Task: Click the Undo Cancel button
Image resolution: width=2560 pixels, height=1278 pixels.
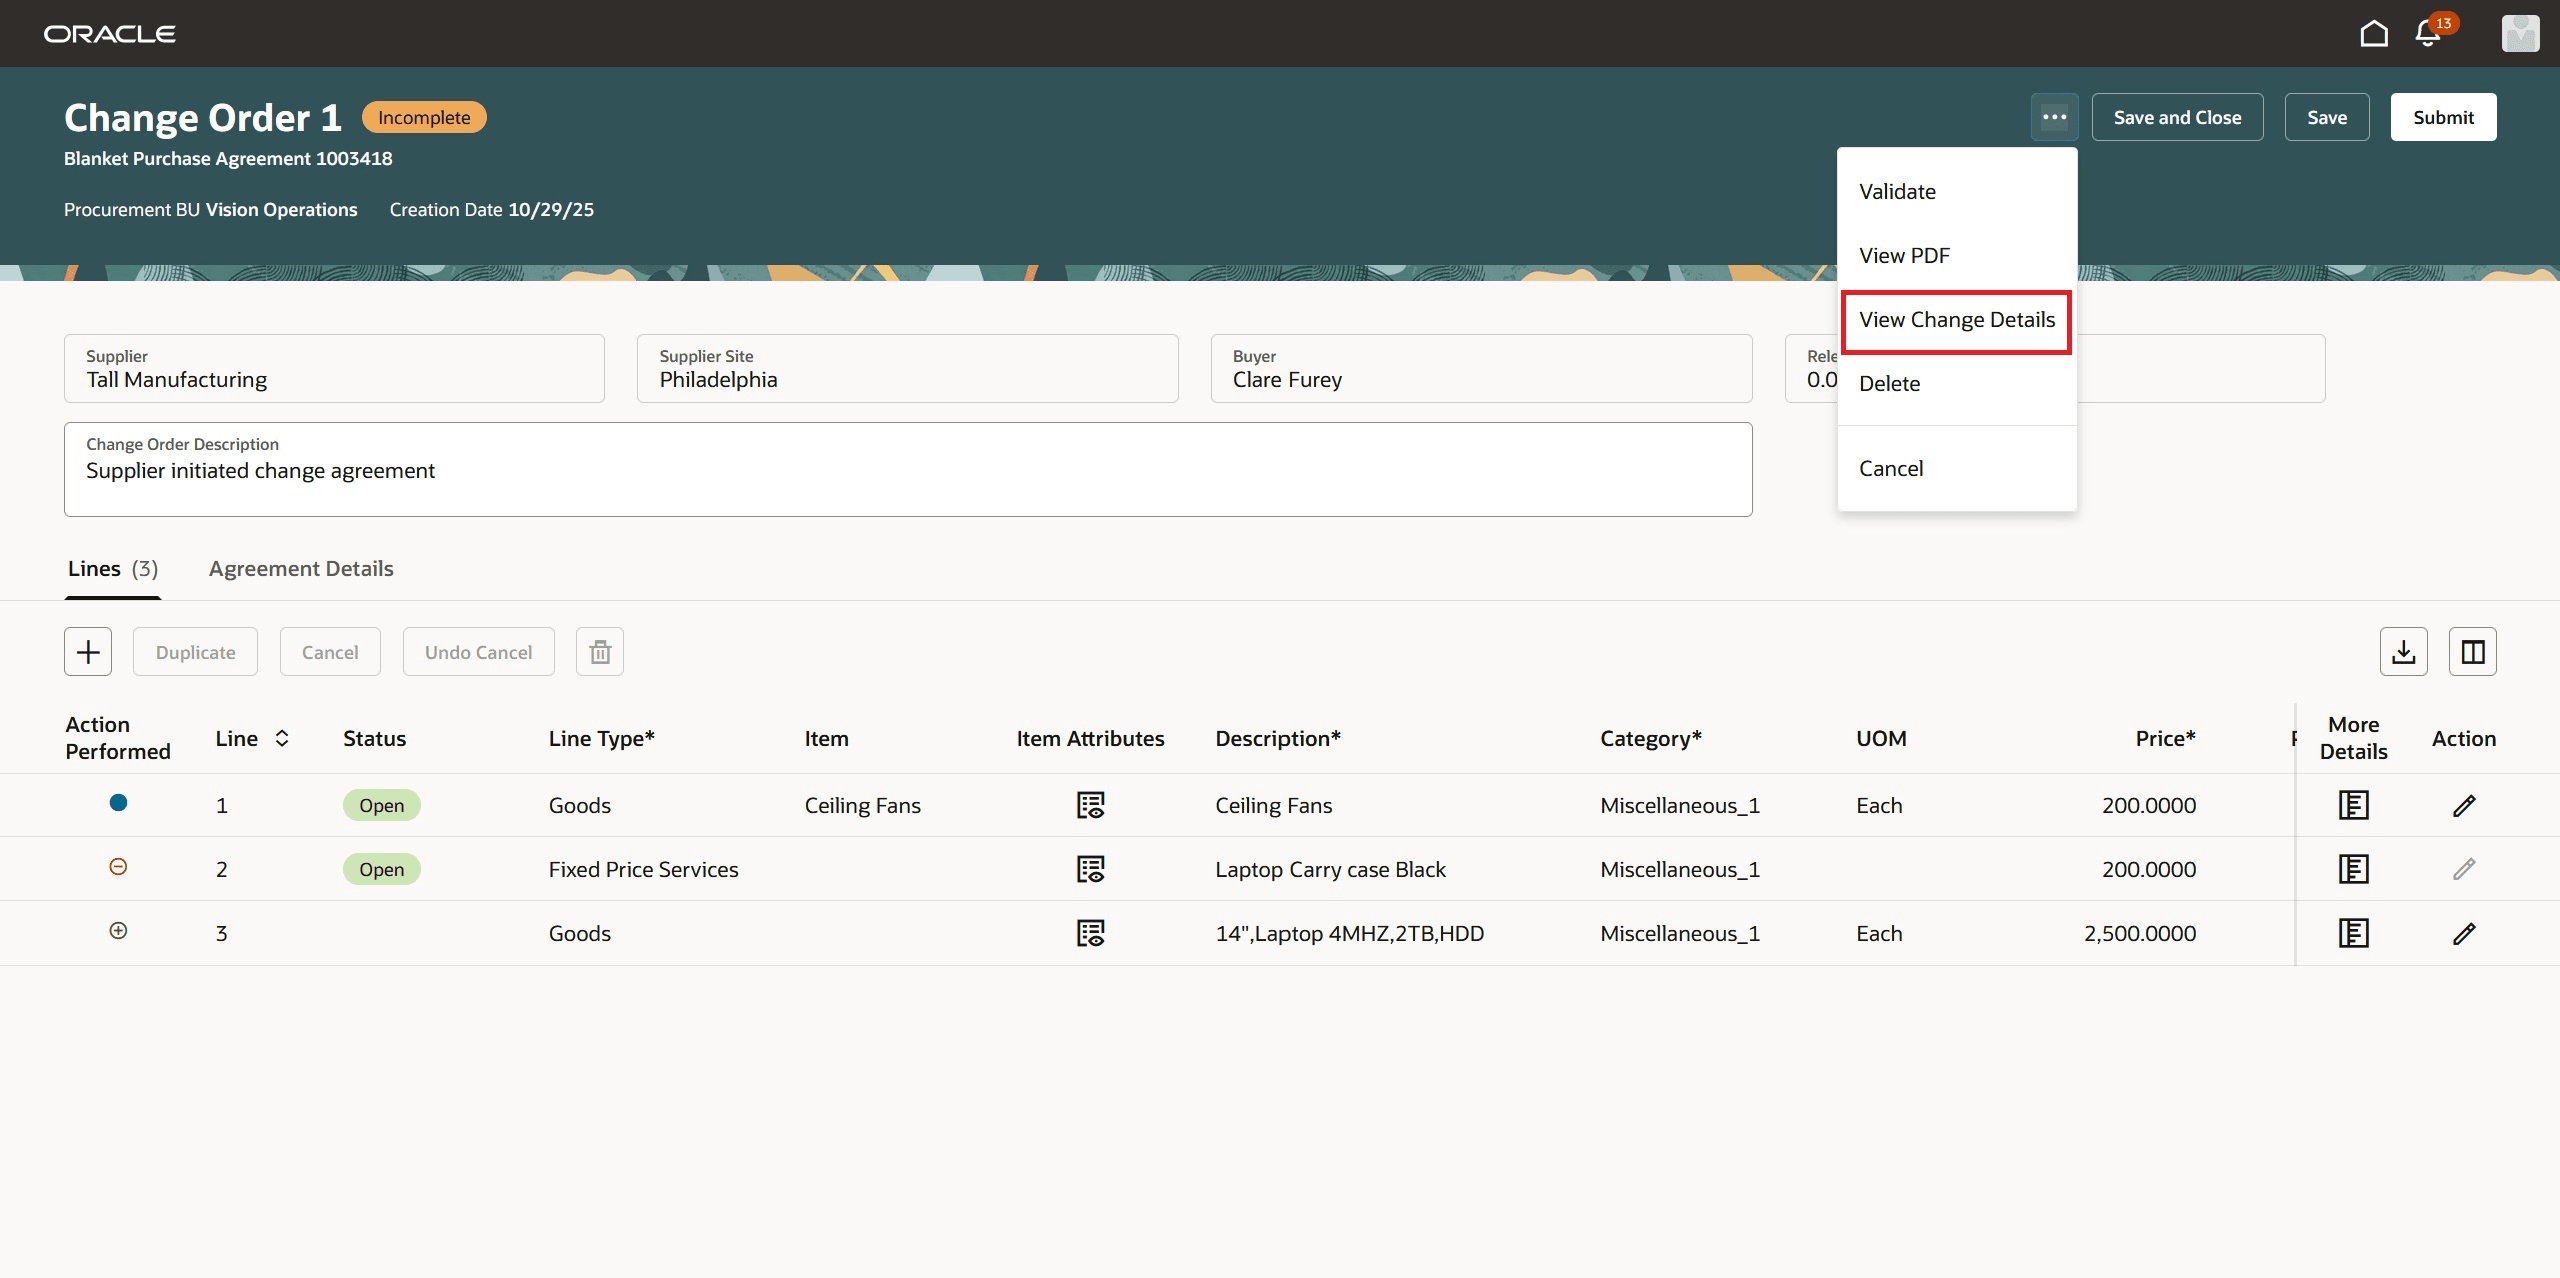Action: (x=478, y=651)
